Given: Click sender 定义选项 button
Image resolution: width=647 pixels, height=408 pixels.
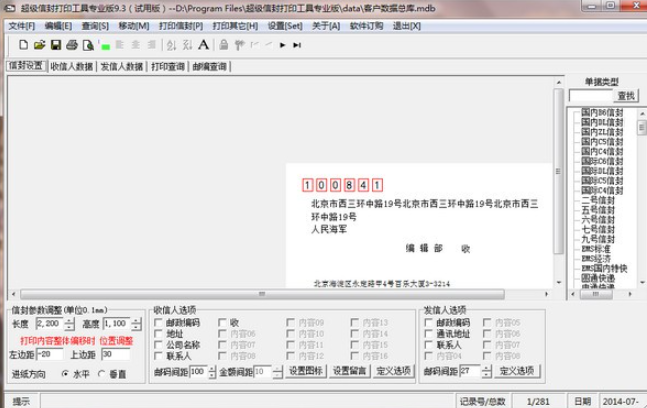Looking at the screenshot, I should point(517,371).
